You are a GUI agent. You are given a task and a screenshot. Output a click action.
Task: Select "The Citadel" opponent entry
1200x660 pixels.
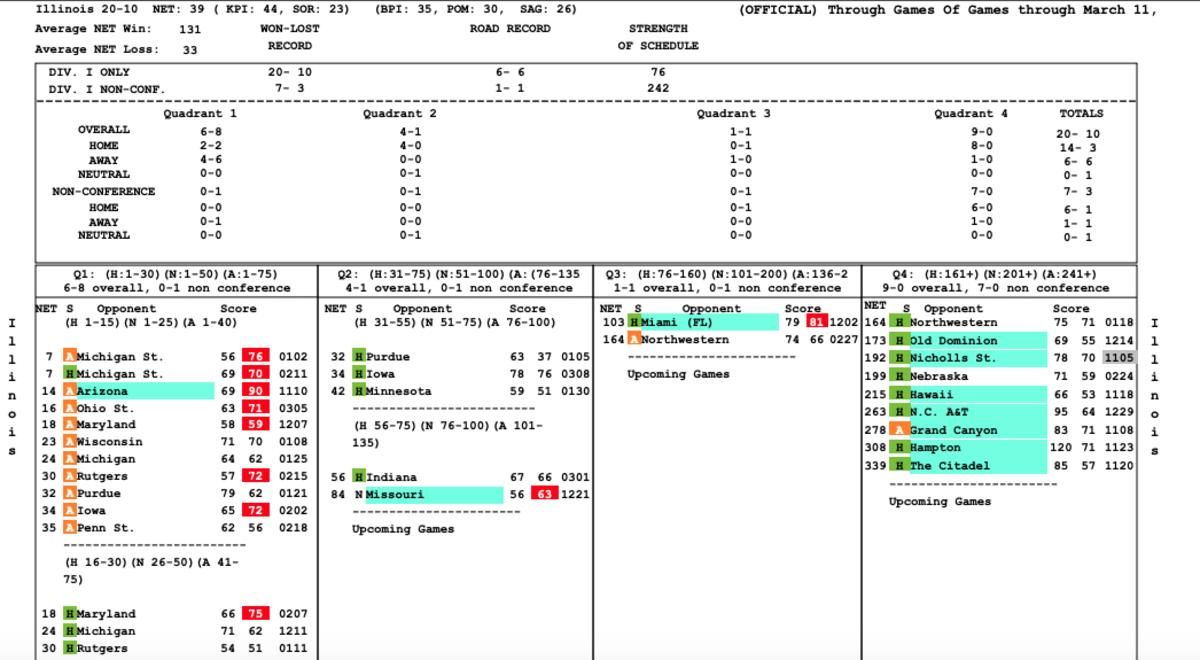click(x=977, y=466)
